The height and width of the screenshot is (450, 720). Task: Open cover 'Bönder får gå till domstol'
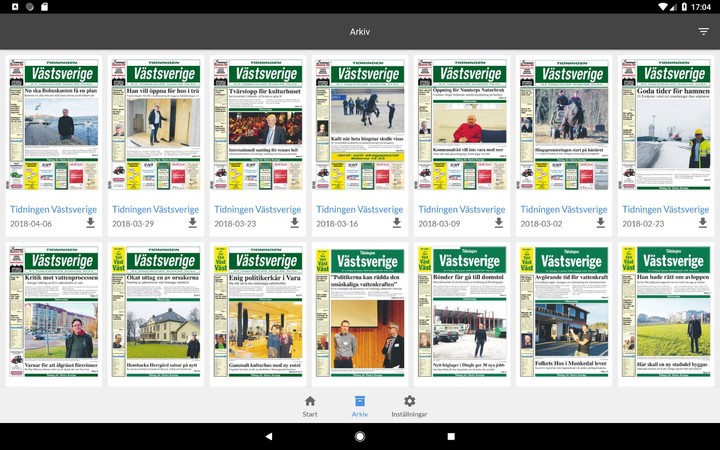(462, 312)
